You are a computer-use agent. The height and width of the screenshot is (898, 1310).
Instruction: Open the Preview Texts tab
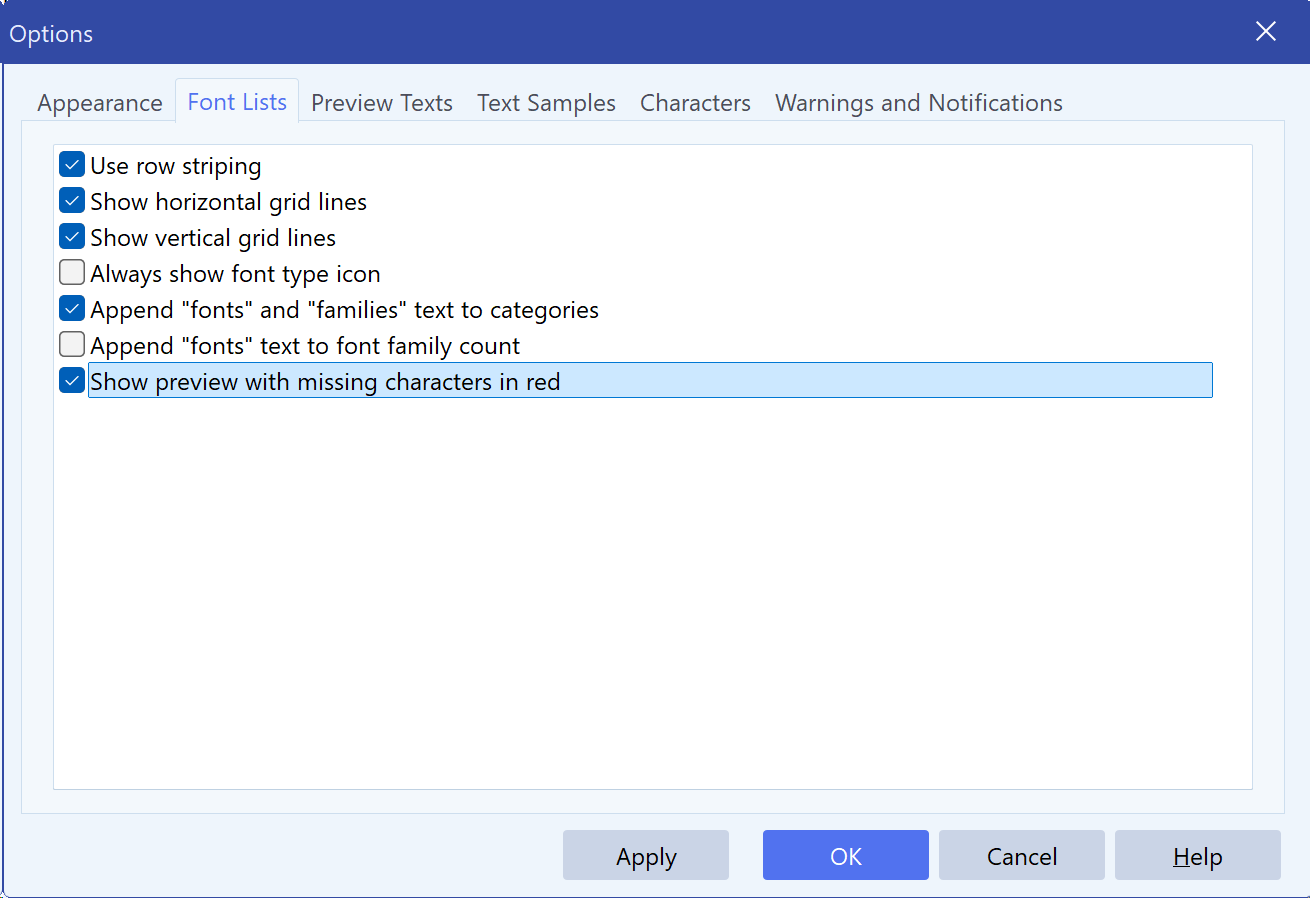382,103
